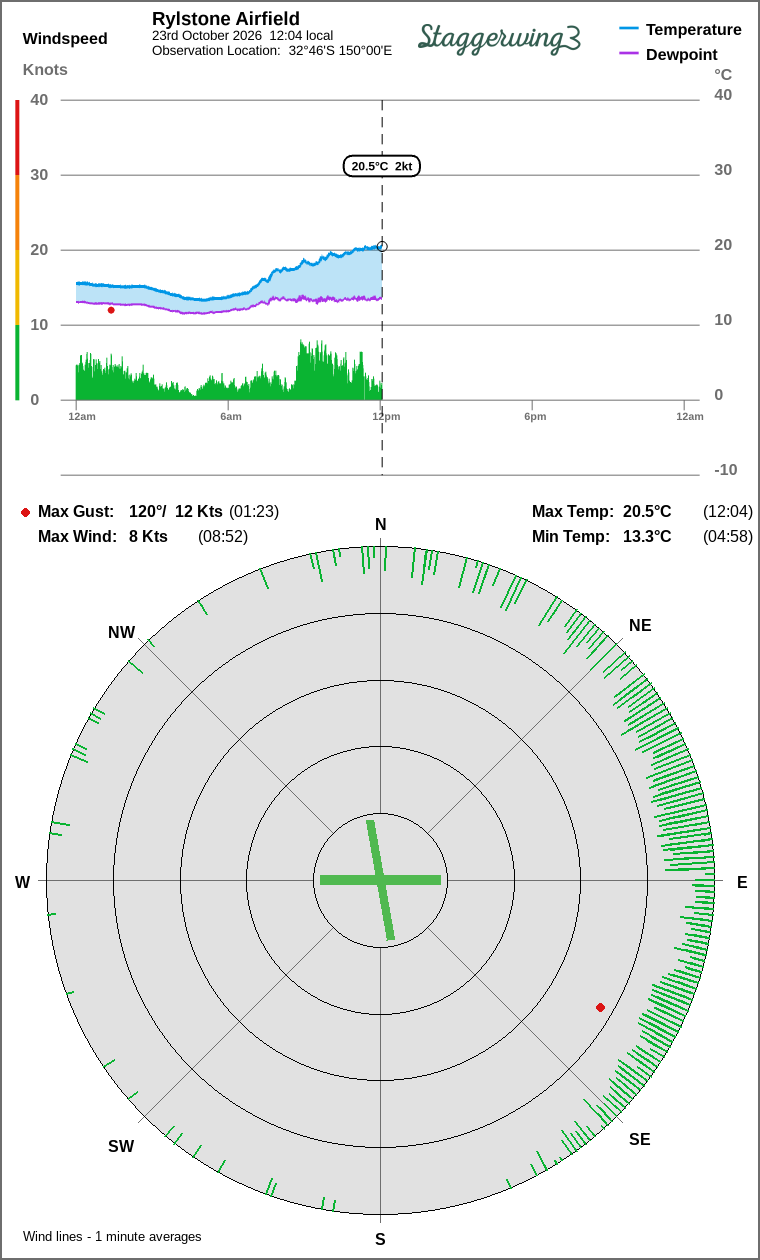This screenshot has height=1260, width=760.
Task: Click the red max gust marker on the compass
Action: coord(600,1007)
